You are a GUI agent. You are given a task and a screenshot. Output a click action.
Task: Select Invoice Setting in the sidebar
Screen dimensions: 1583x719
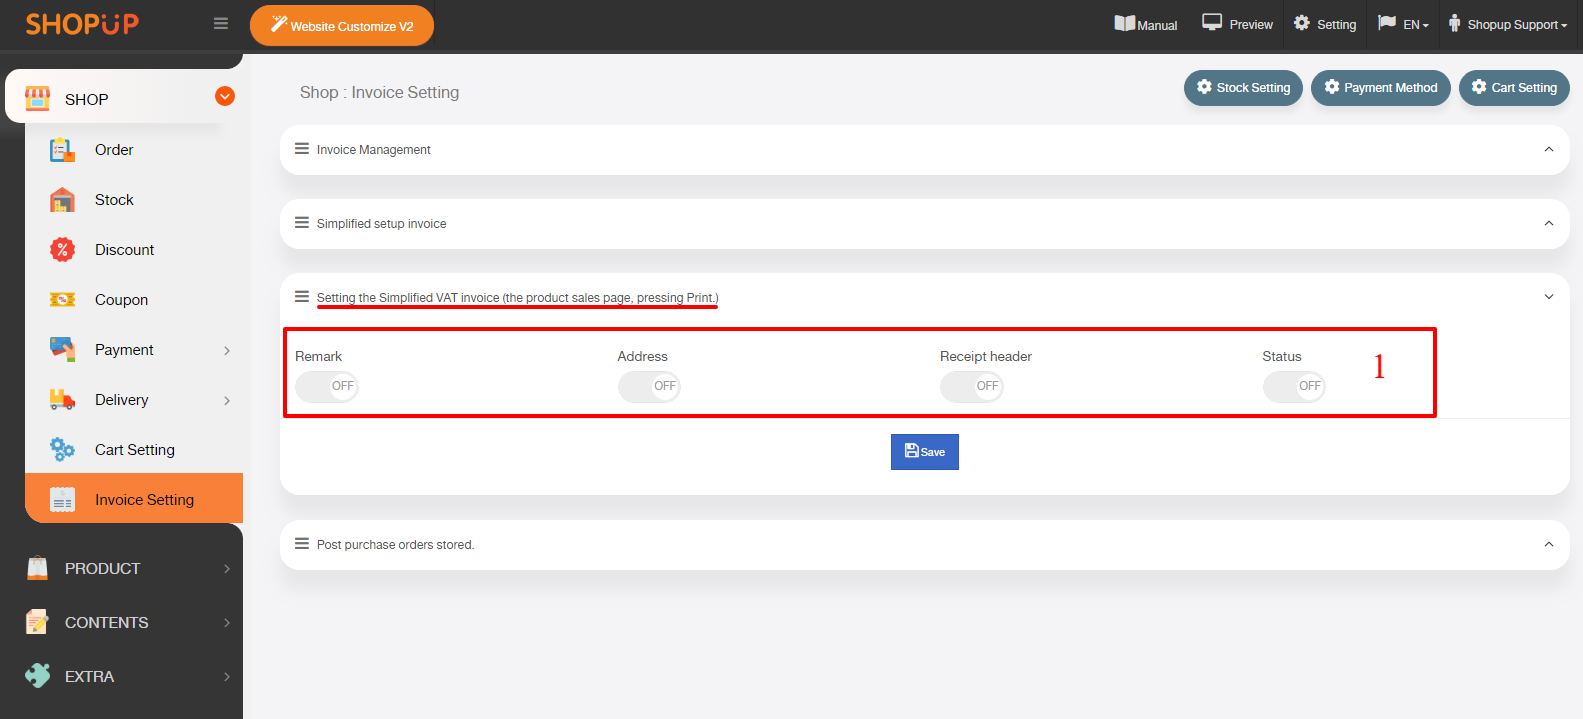[x=134, y=498]
